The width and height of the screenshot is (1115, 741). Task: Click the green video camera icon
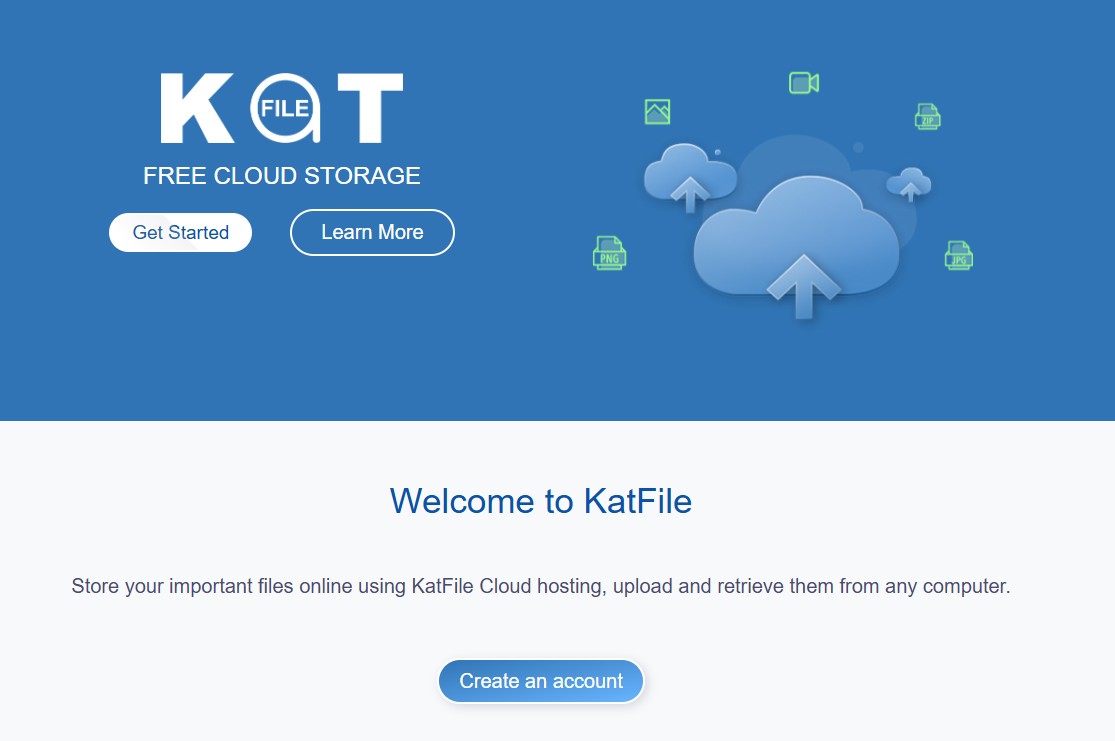point(803,83)
